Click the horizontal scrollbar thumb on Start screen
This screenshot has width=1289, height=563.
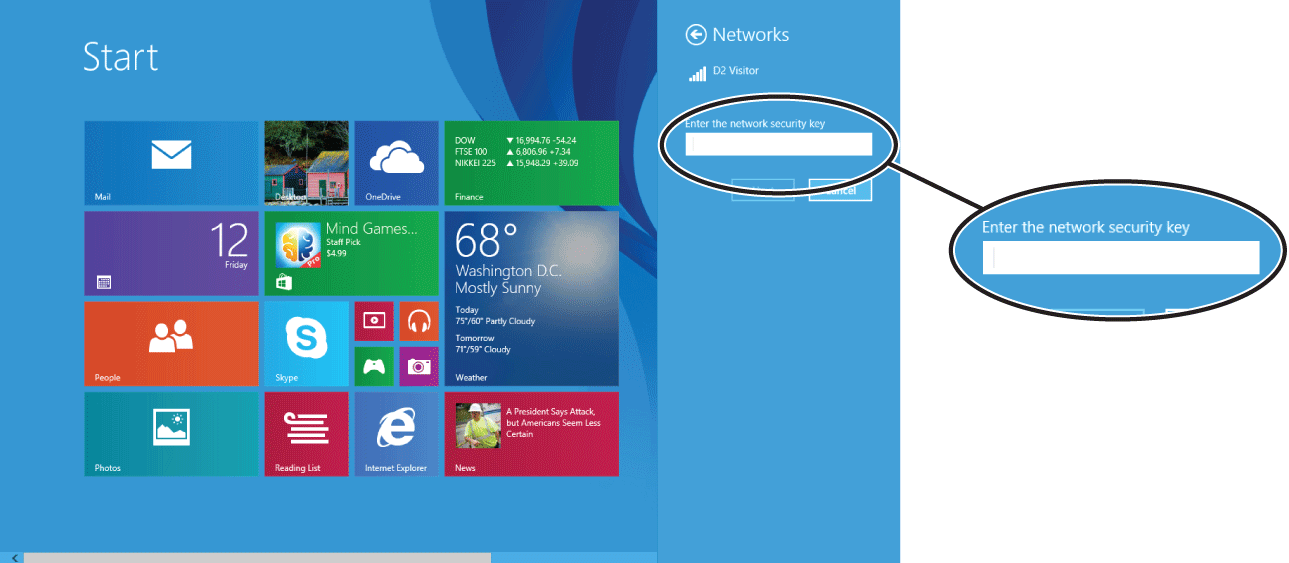click(x=257, y=557)
